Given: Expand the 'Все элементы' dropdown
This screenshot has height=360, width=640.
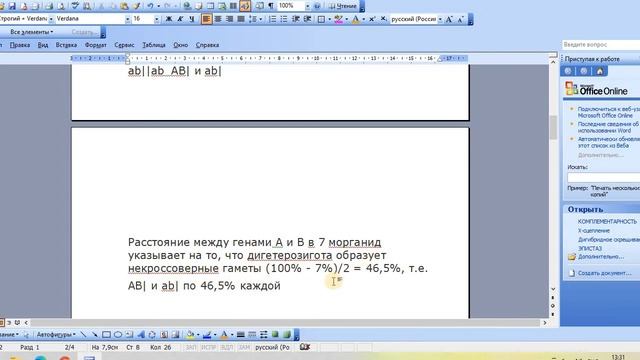Looking at the screenshot, I should tap(32, 32).
